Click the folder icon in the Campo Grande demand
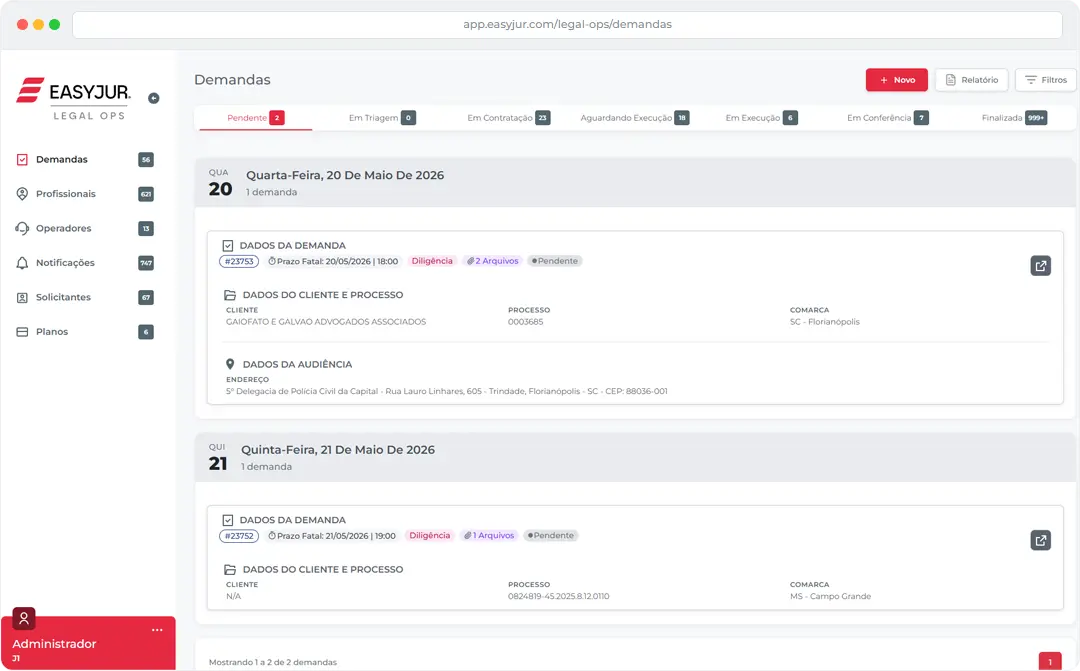 230,570
